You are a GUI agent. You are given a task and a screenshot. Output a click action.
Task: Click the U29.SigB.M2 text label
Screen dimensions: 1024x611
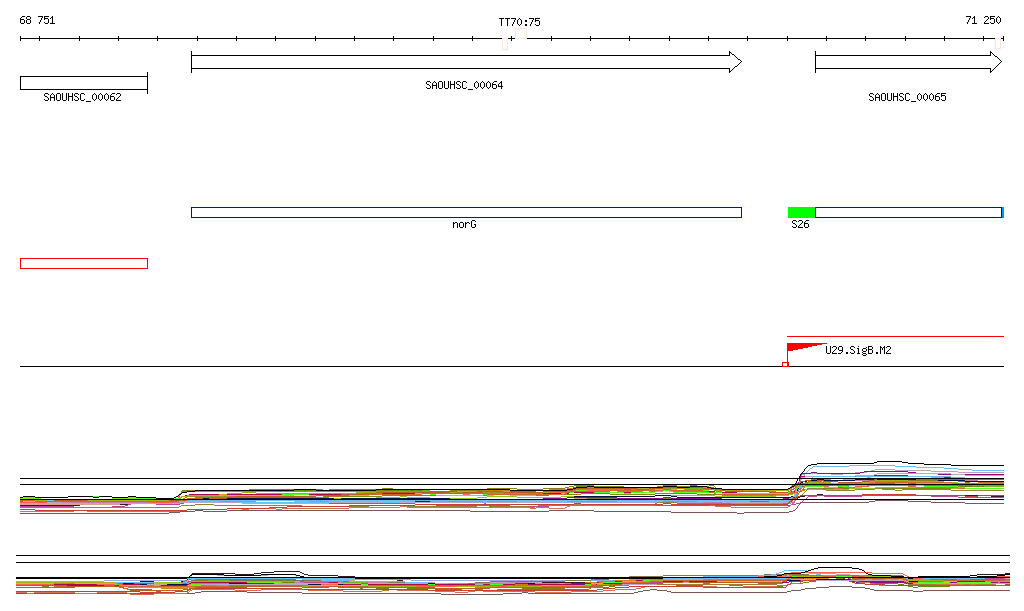[858, 350]
